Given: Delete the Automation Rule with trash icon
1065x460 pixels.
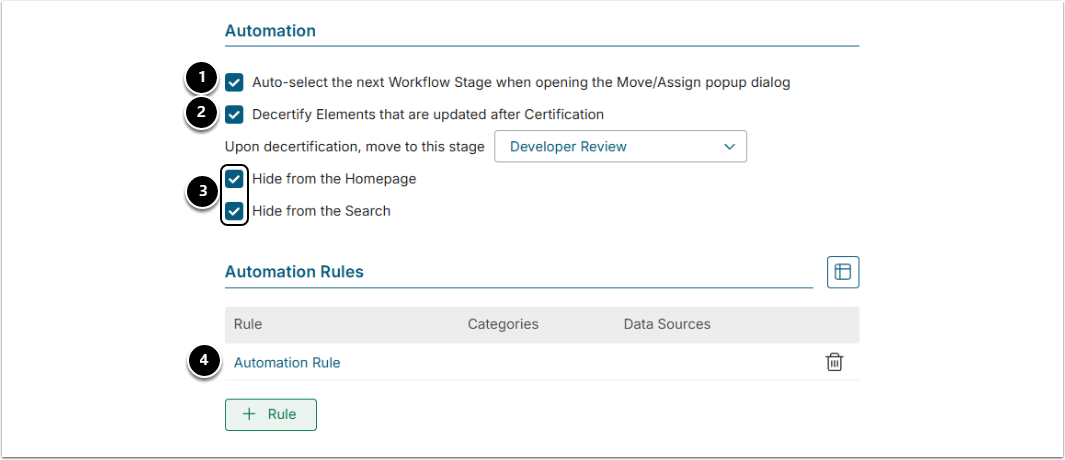Looking at the screenshot, I should 834,362.
